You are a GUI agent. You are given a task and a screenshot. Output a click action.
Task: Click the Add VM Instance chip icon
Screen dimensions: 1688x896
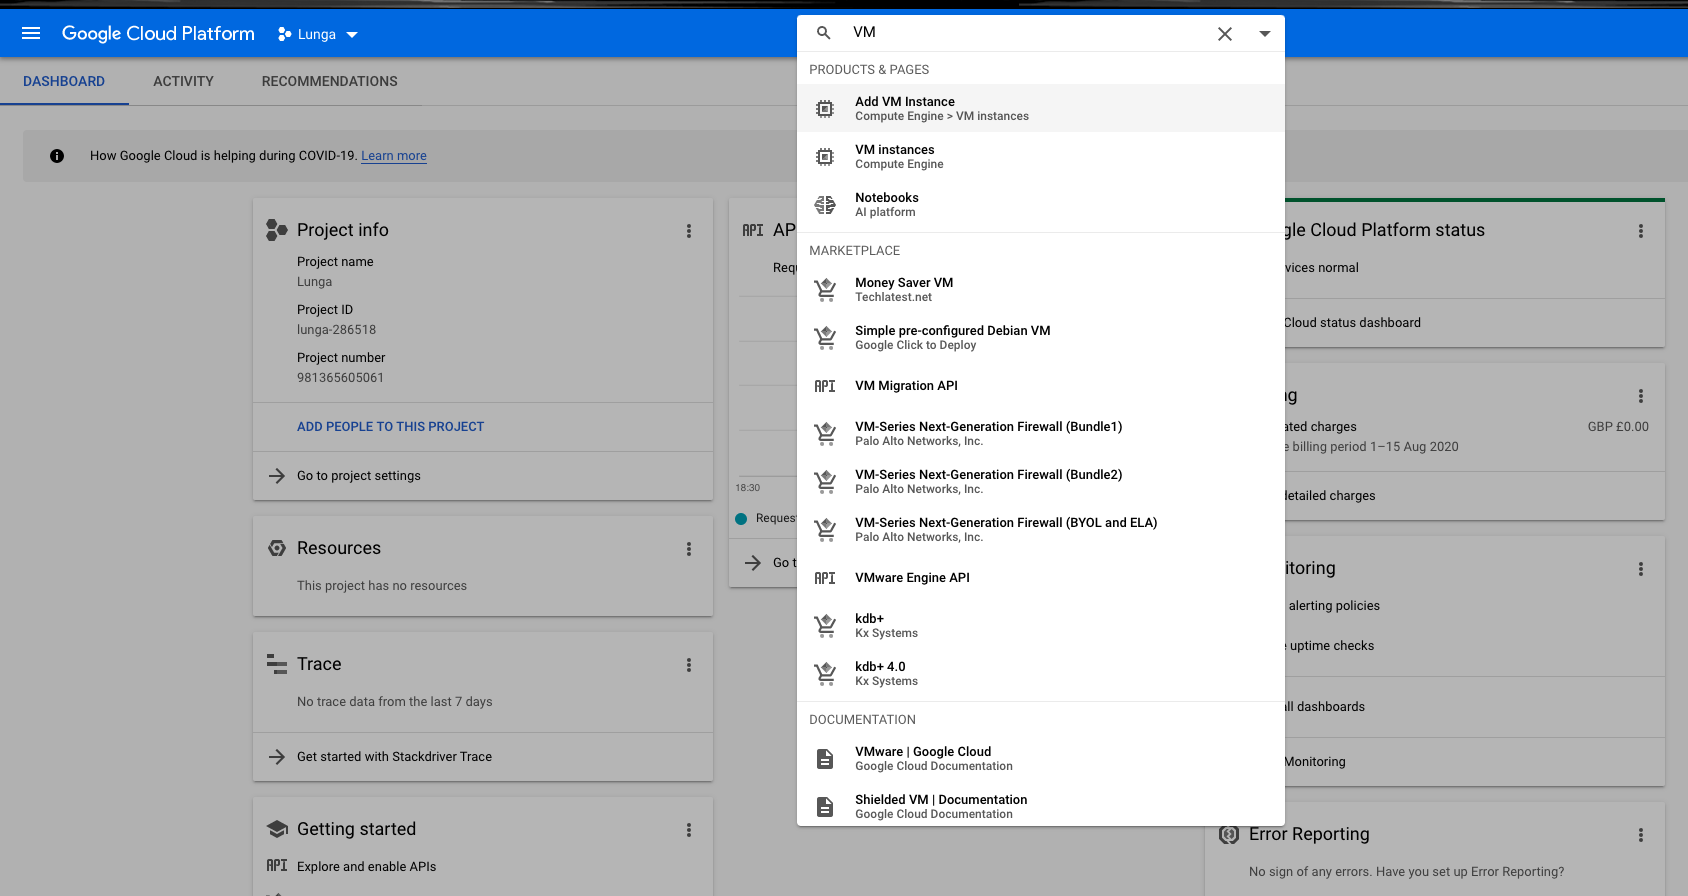tap(825, 109)
